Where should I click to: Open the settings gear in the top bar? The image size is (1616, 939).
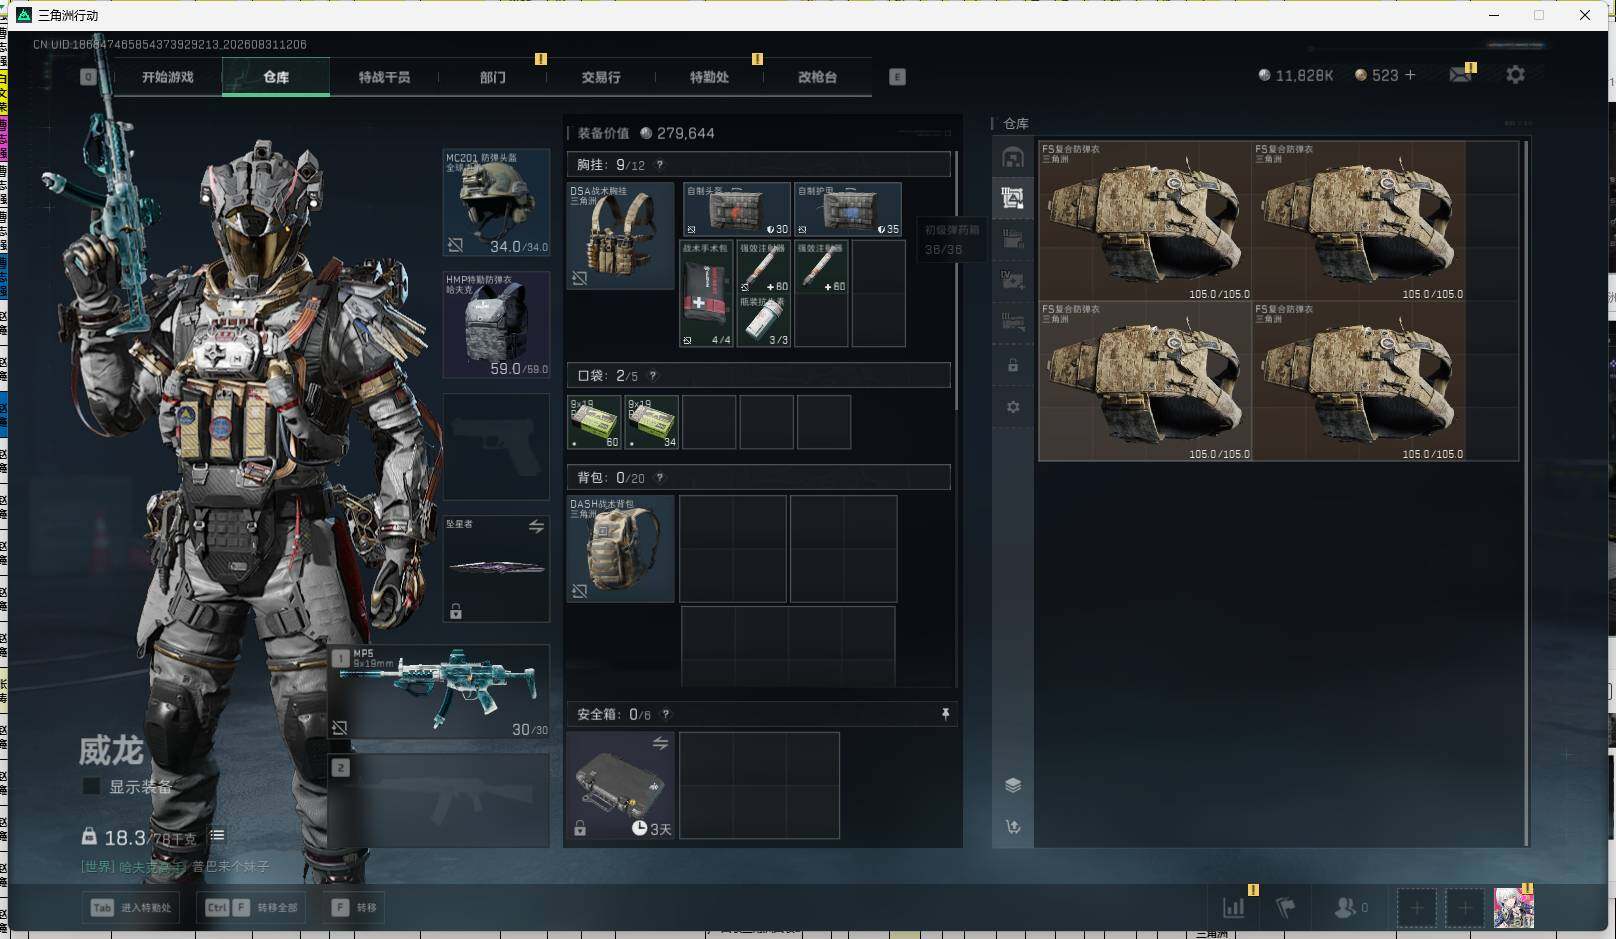pos(1515,75)
